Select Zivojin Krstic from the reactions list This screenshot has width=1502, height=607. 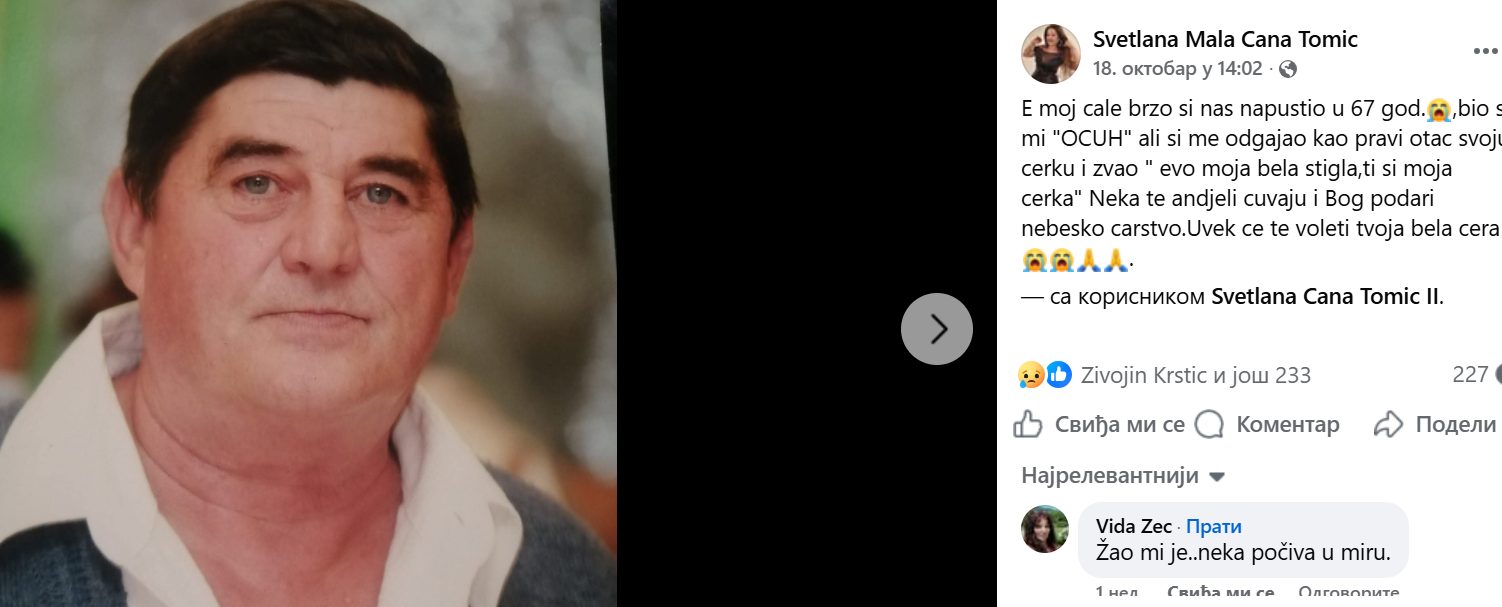[x=1138, y=375]
